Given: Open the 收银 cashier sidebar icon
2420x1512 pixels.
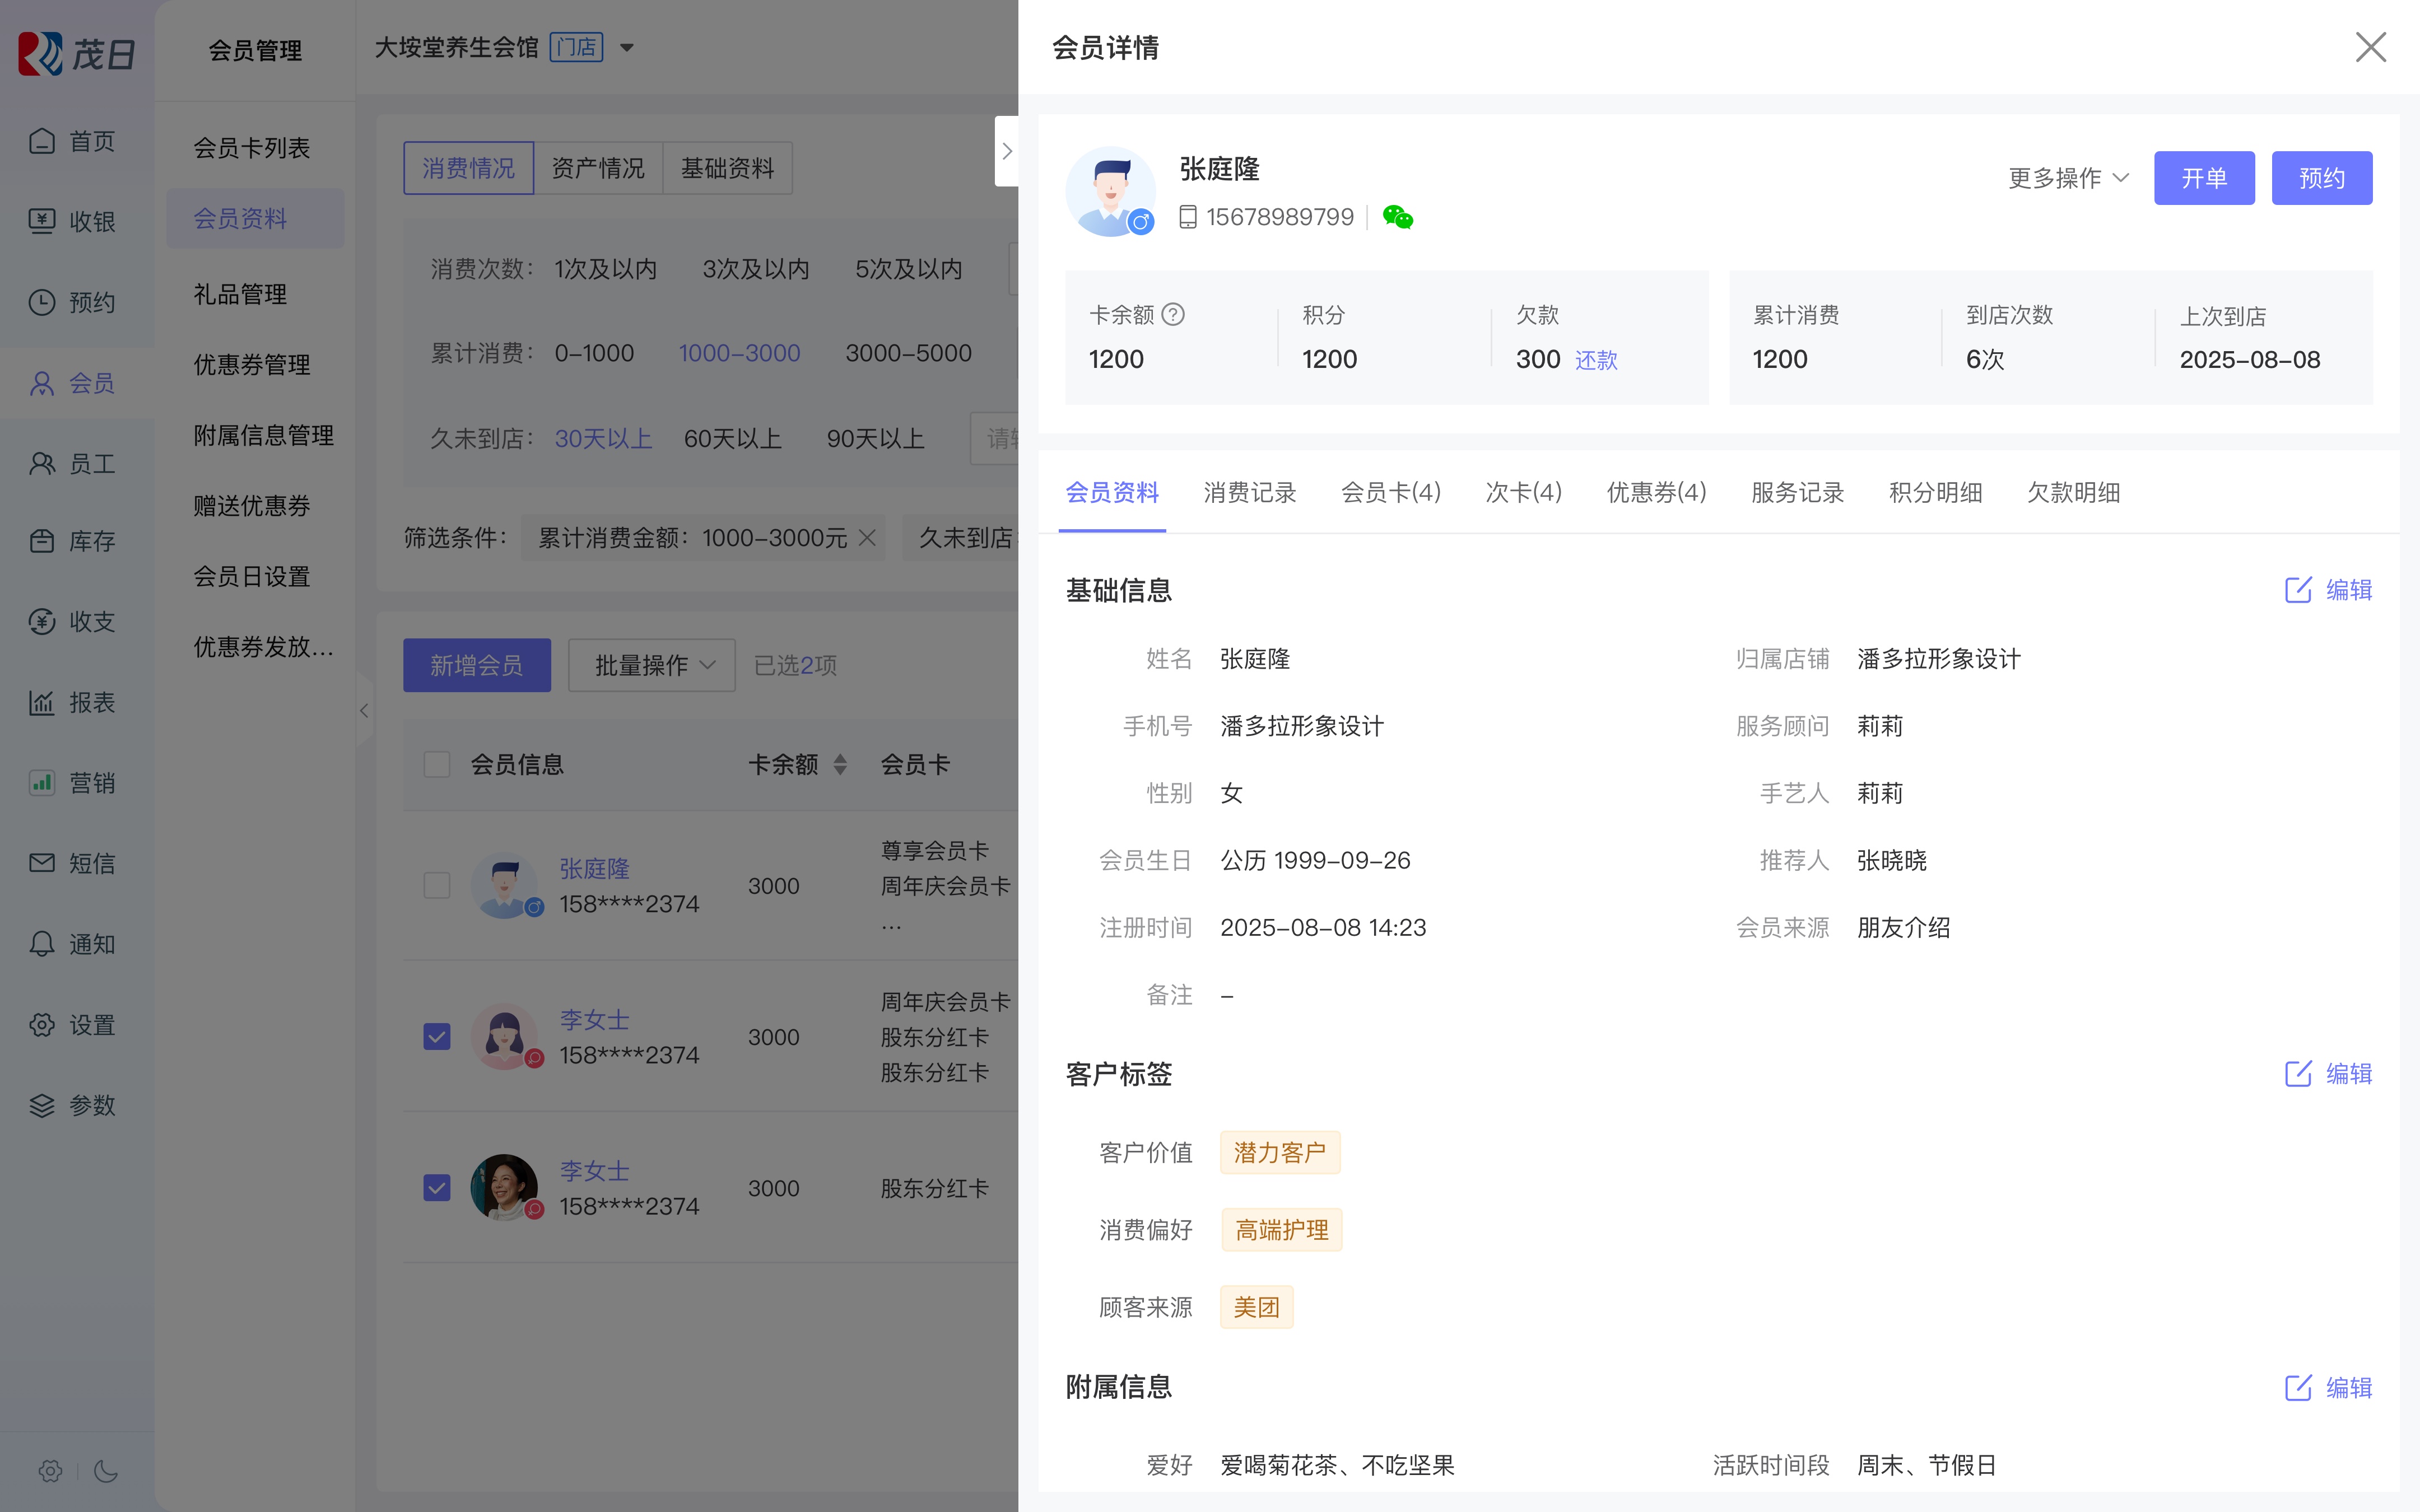Looking at the screenshot, I should [x=42, y=221].
